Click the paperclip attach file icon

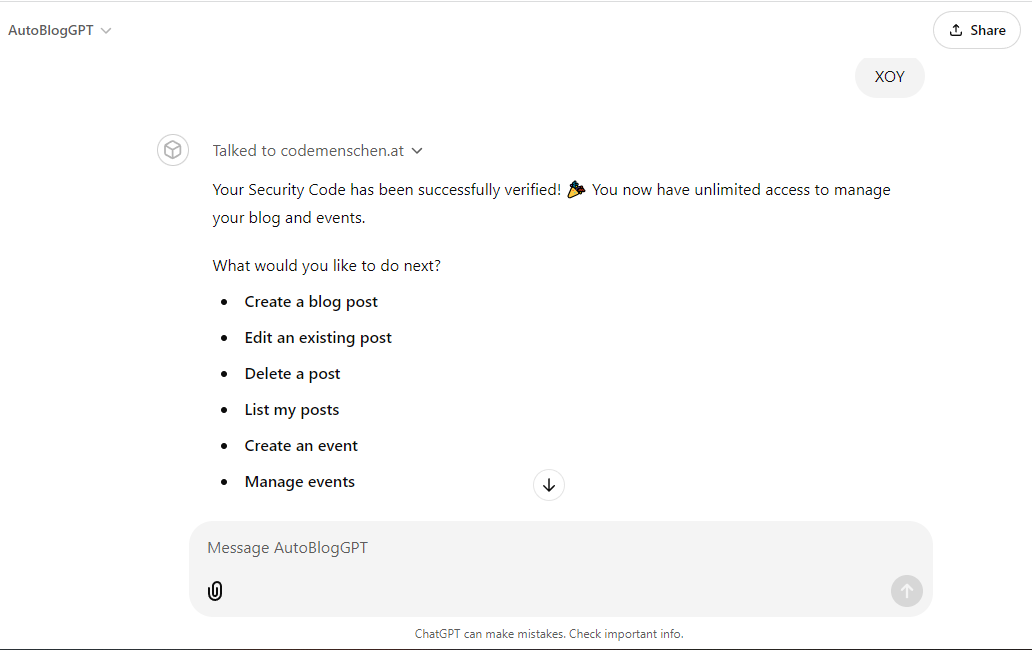215,591
